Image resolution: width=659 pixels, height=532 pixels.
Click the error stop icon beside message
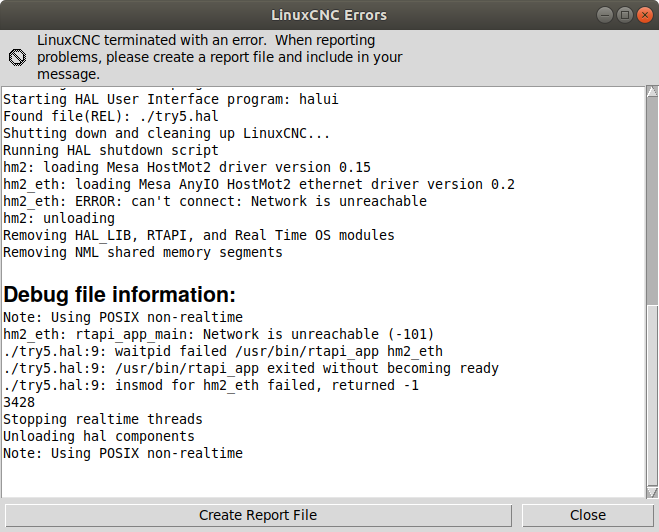click(x=17, y=57)
